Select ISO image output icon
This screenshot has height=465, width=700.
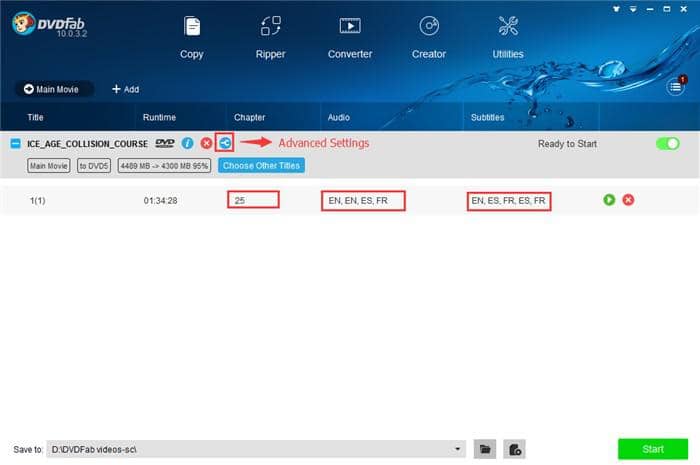click(514, 449)
